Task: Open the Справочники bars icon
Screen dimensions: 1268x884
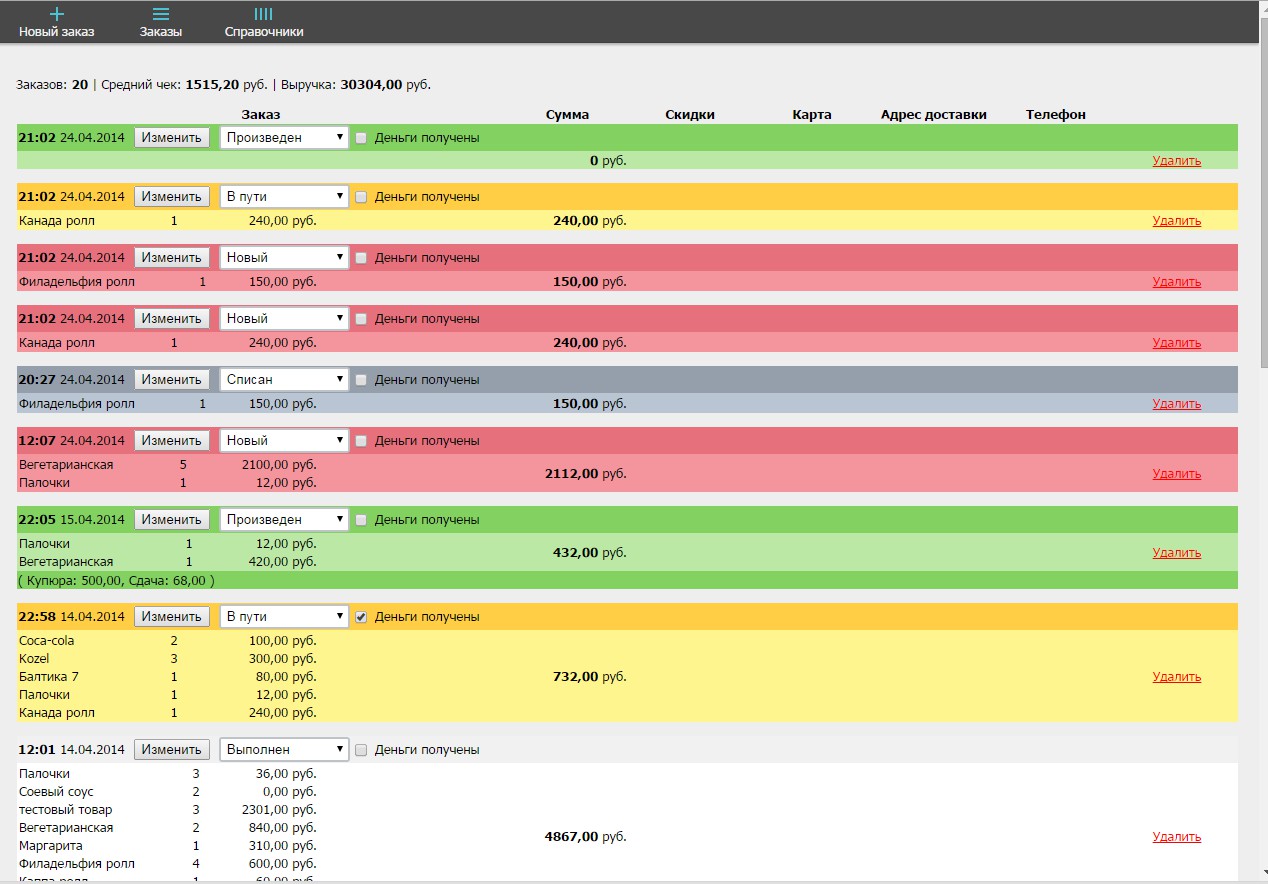Action: [264, 14]
